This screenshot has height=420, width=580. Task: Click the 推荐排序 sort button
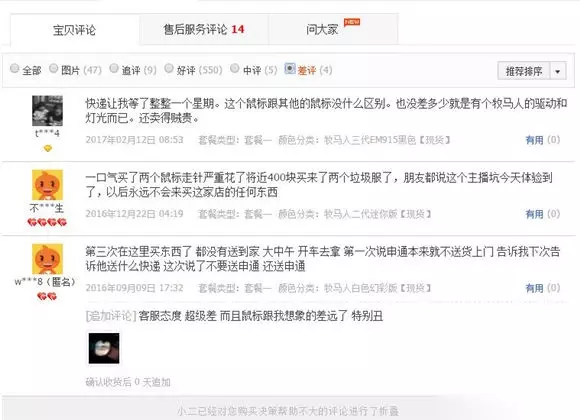[x=524, y=71]
